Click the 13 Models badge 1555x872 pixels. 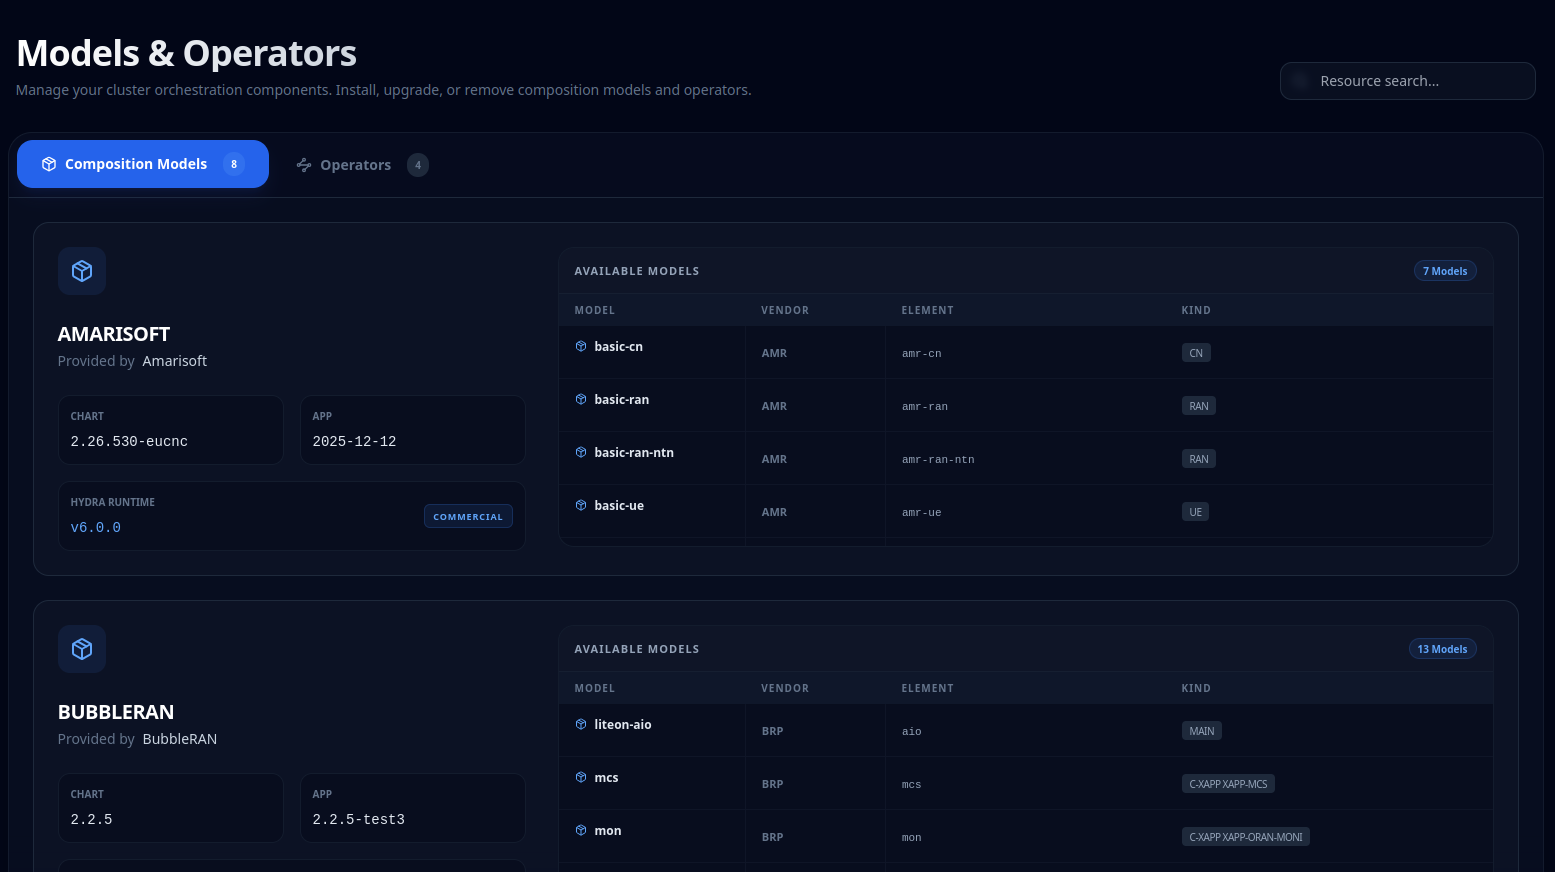1442,649
